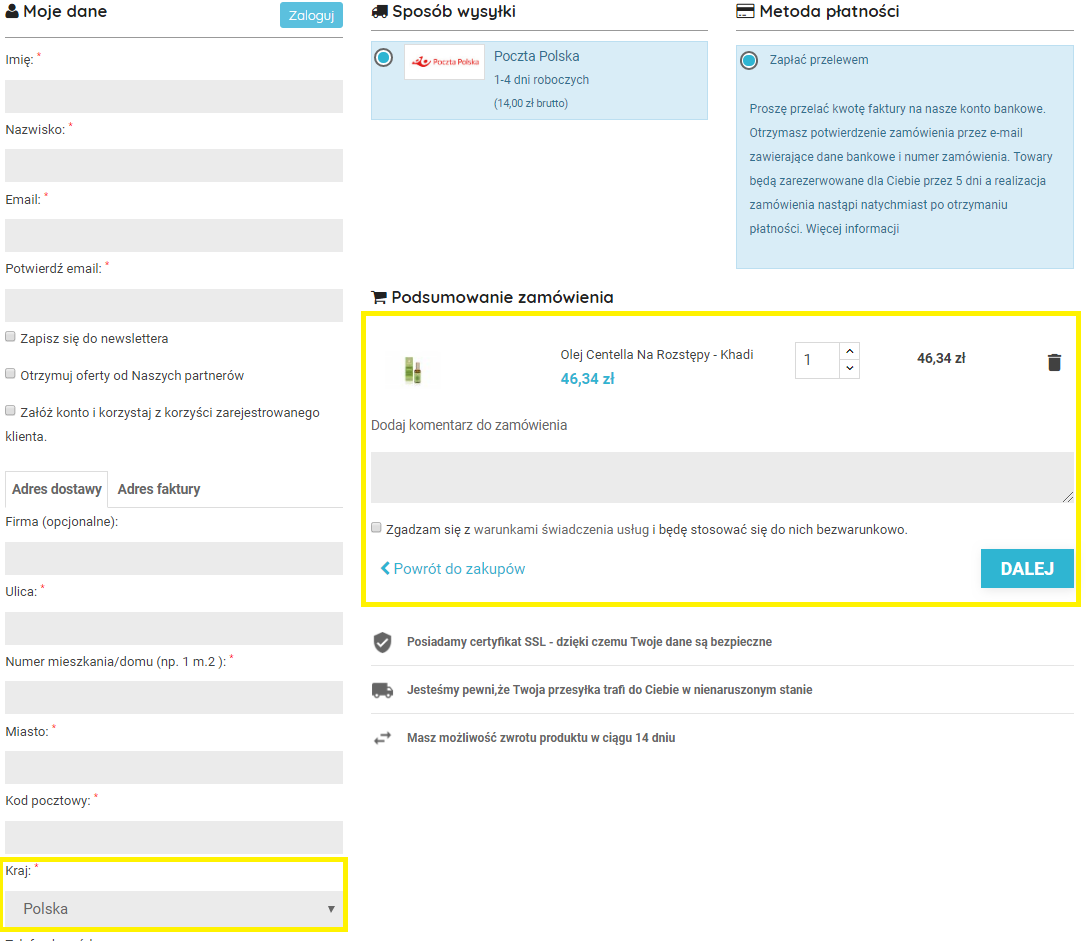Click the return arrows icon next to zwrotu text
This screenshot has width=1086, height=941.
[382, 738]
